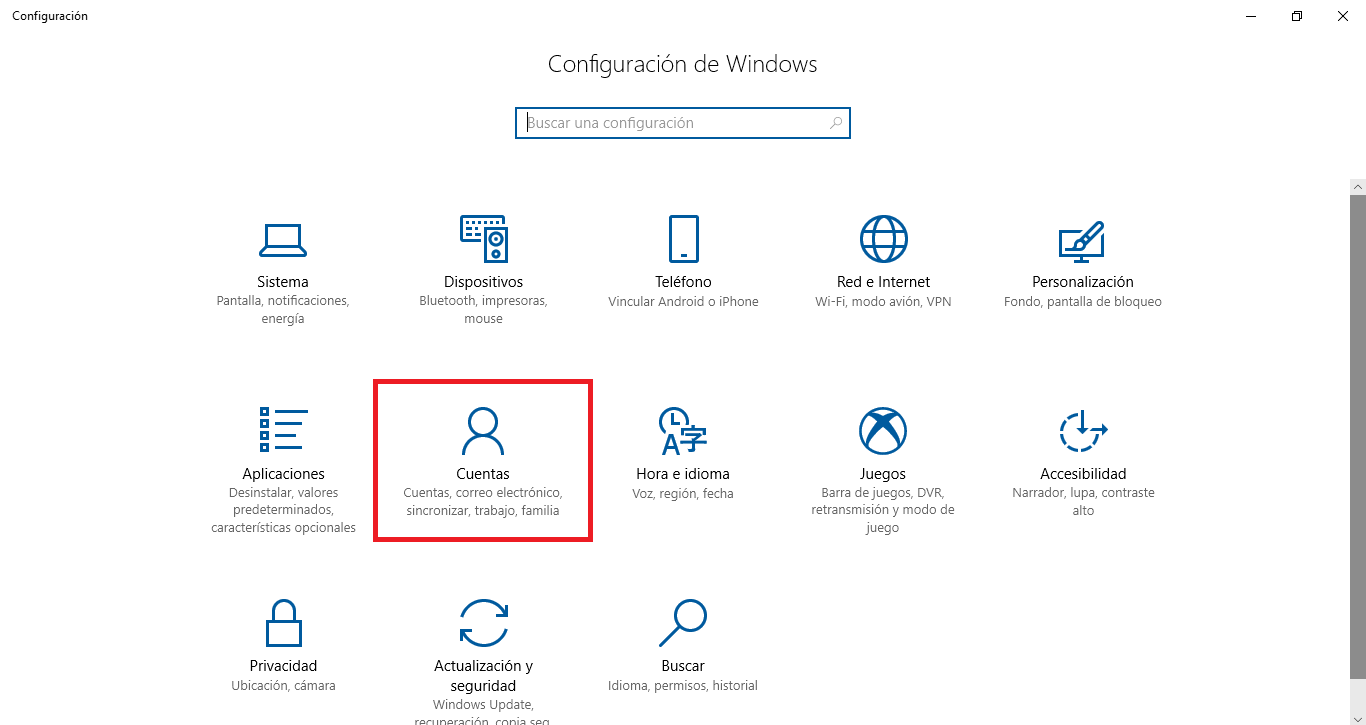The width and height of the screenshot is (1366, 725).
Task: Open the Buscar magnifier category icon
Action: tap(683, 622)
